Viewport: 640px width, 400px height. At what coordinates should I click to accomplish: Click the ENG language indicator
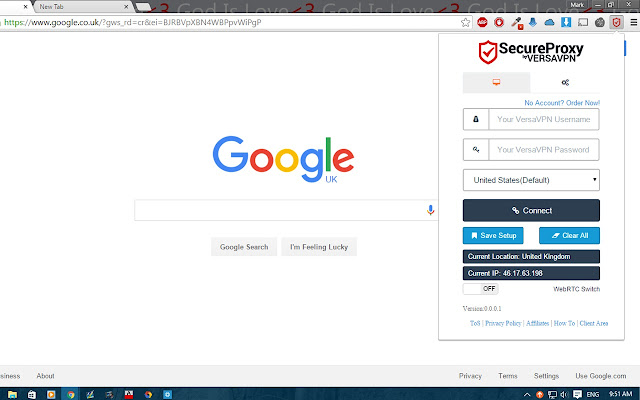coord(593,394)
